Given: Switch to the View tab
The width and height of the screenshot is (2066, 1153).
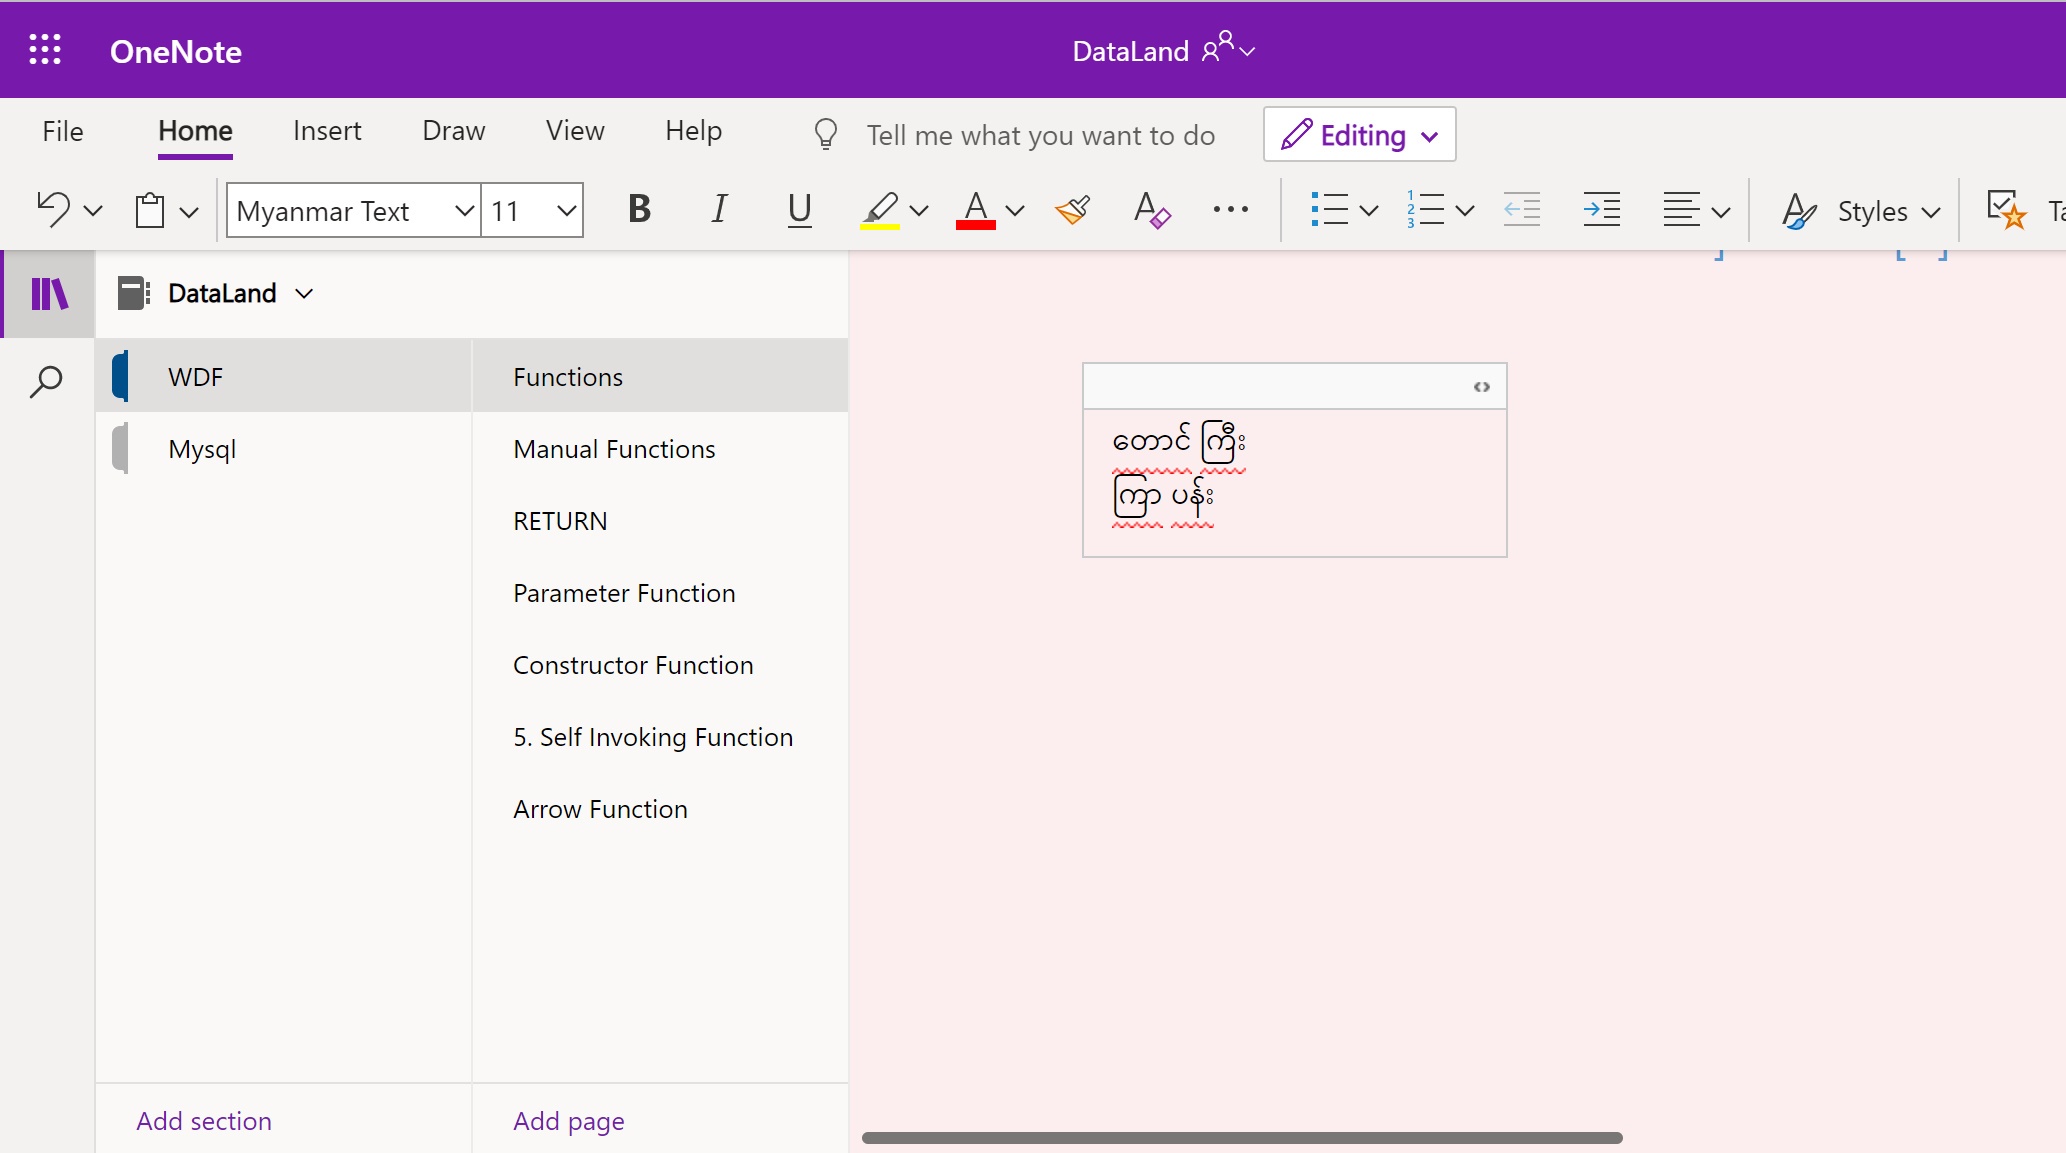Looking at the screenshot, I should (575, 131).
